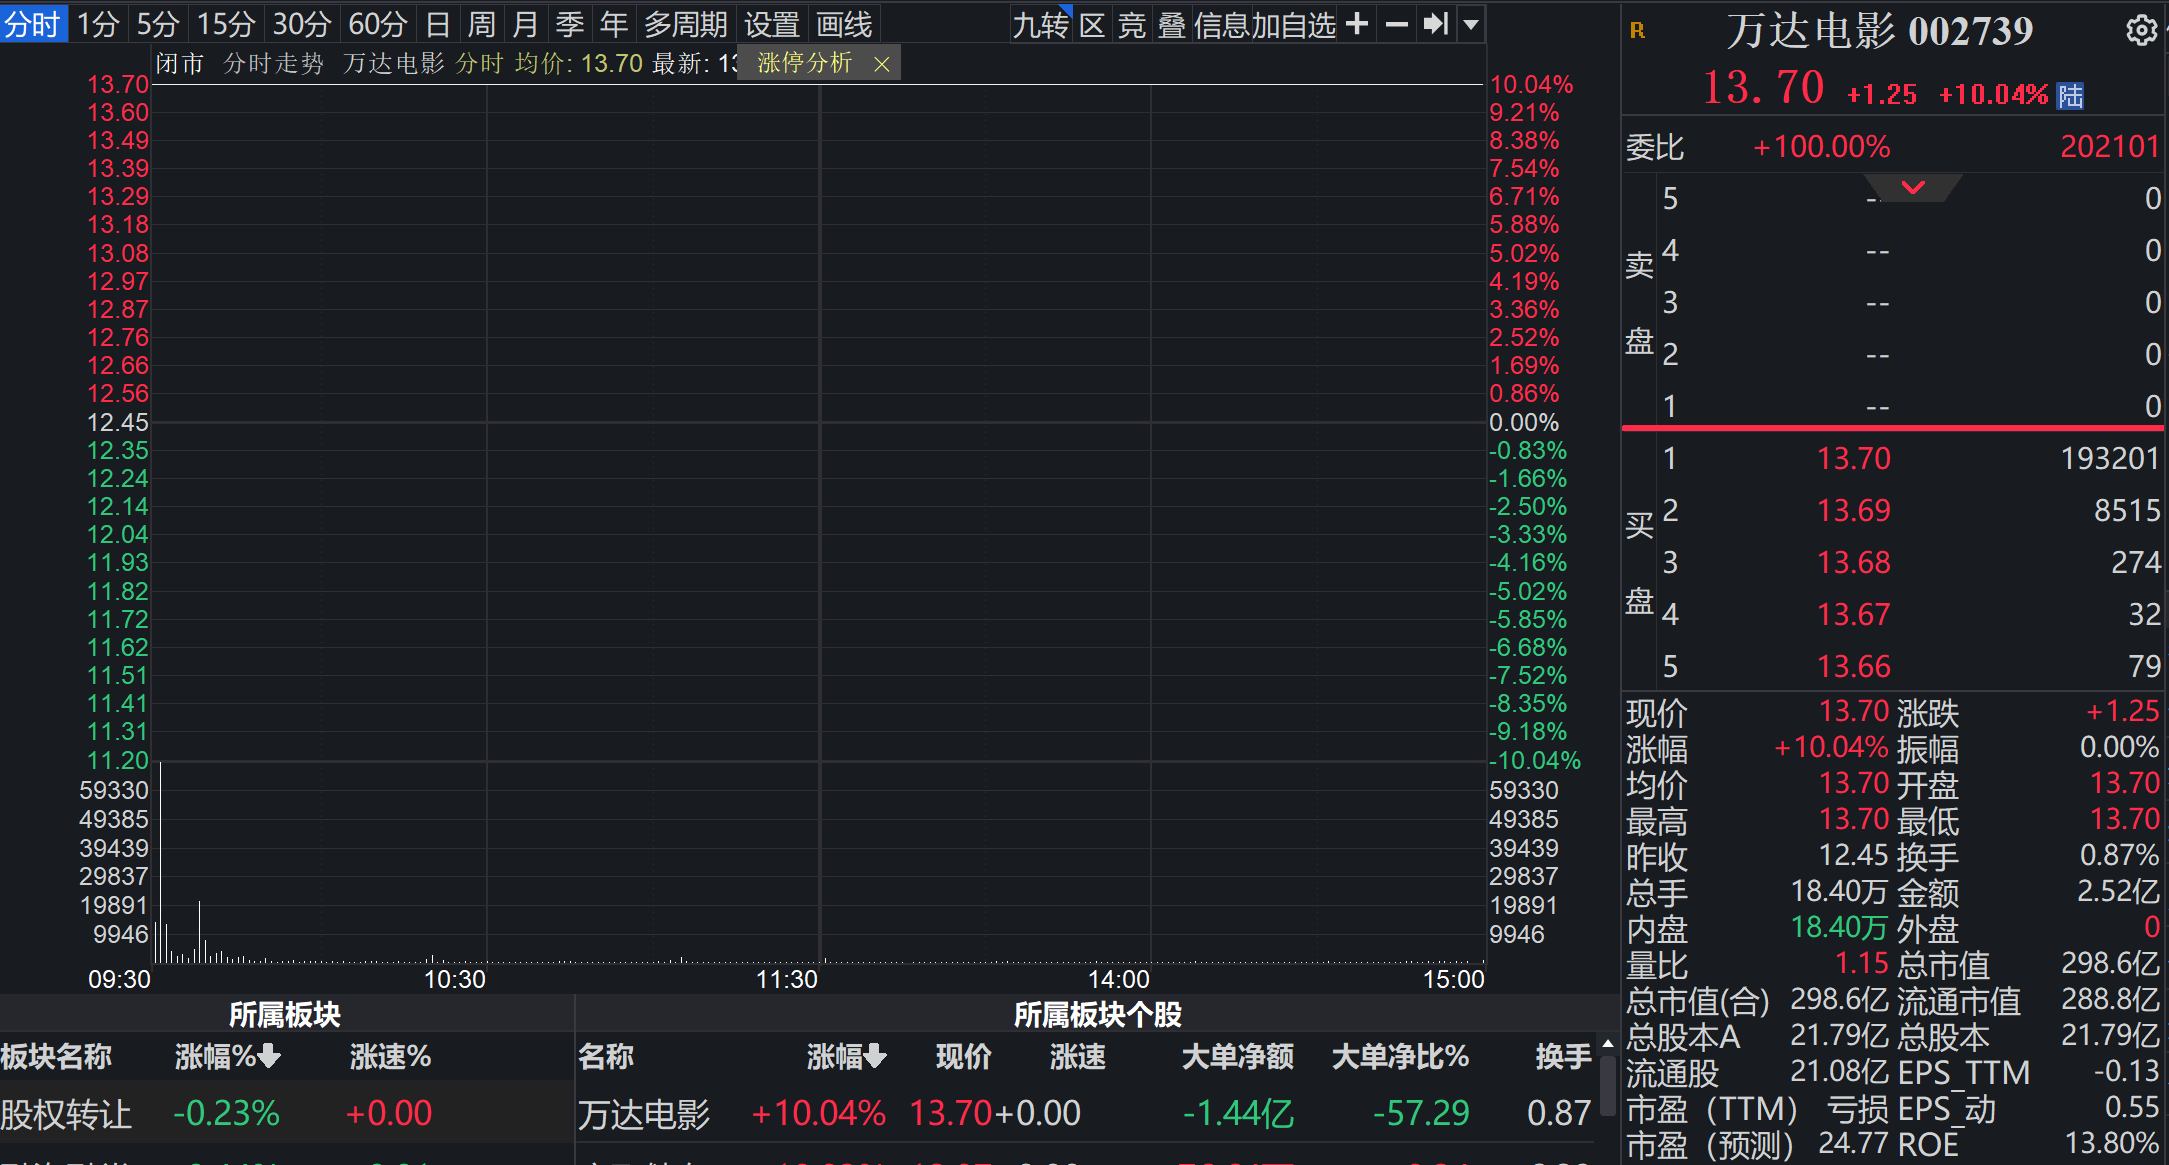This screenshot has height=1165, width=2169.
Task: Show the yearly 年 chart
Action: tap(613, 24)
